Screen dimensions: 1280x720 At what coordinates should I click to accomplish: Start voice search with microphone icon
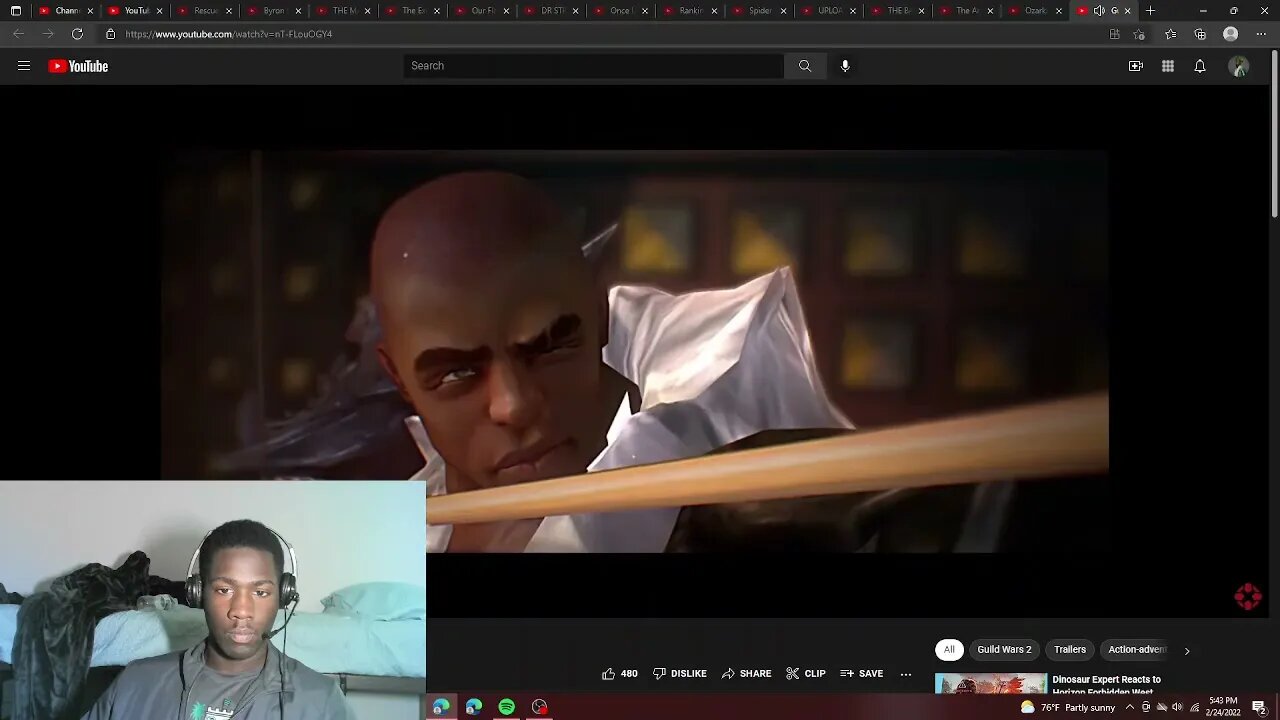point(845,66)
